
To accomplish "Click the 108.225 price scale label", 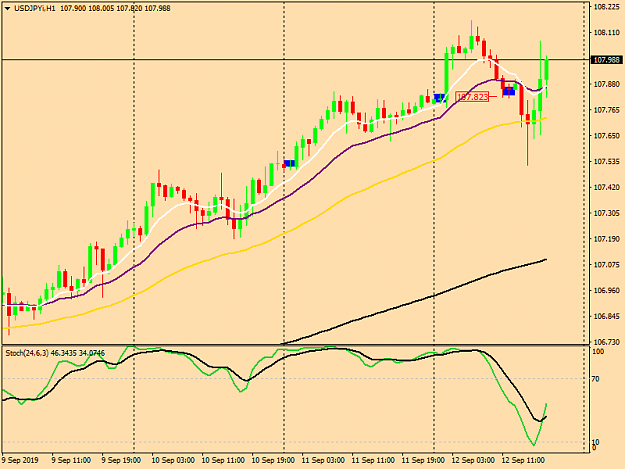I will pyautogui.click(x=607, y=7).
